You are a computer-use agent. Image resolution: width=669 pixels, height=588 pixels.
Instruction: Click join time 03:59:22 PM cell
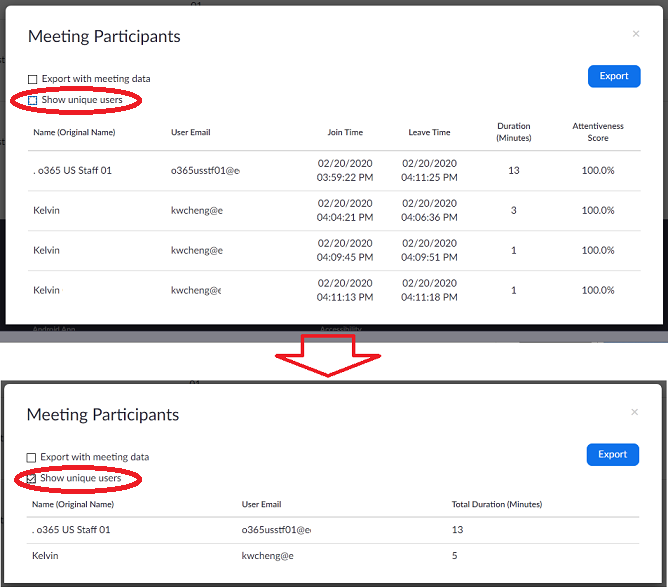click(x=345, y=171)
